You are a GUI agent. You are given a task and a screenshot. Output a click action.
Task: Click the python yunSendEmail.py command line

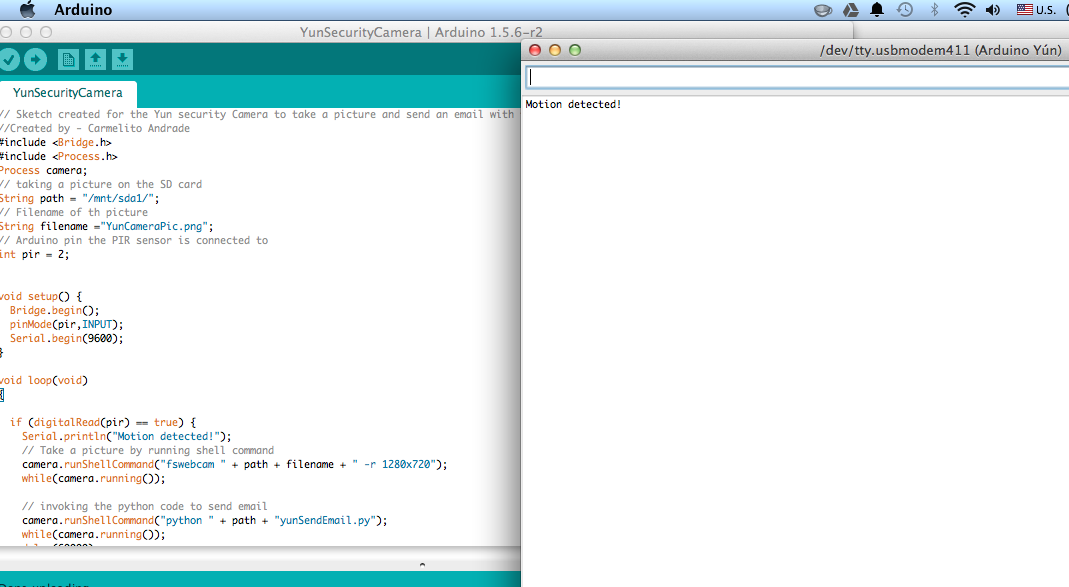pos(204,520)
